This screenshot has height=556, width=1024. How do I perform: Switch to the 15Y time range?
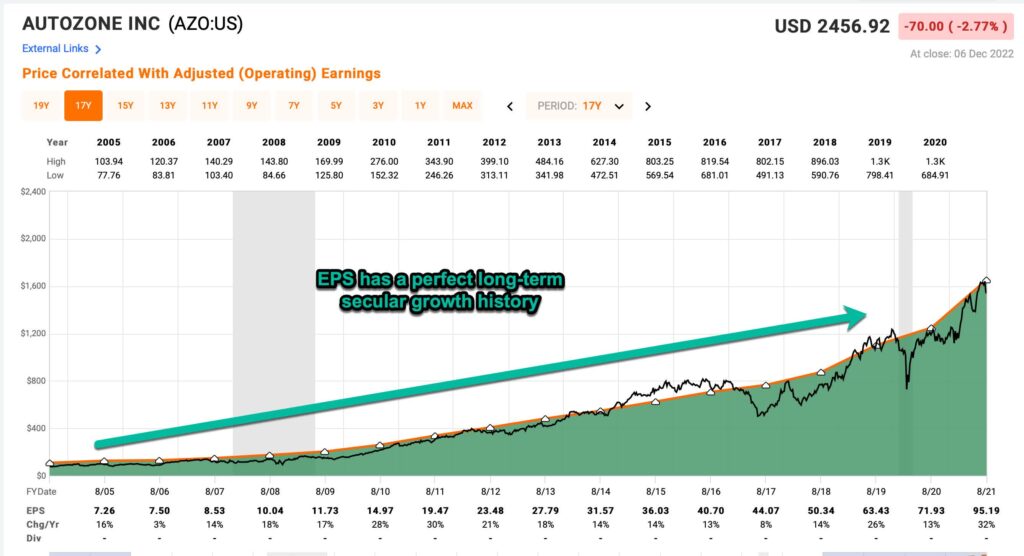(x=125, y=106)
